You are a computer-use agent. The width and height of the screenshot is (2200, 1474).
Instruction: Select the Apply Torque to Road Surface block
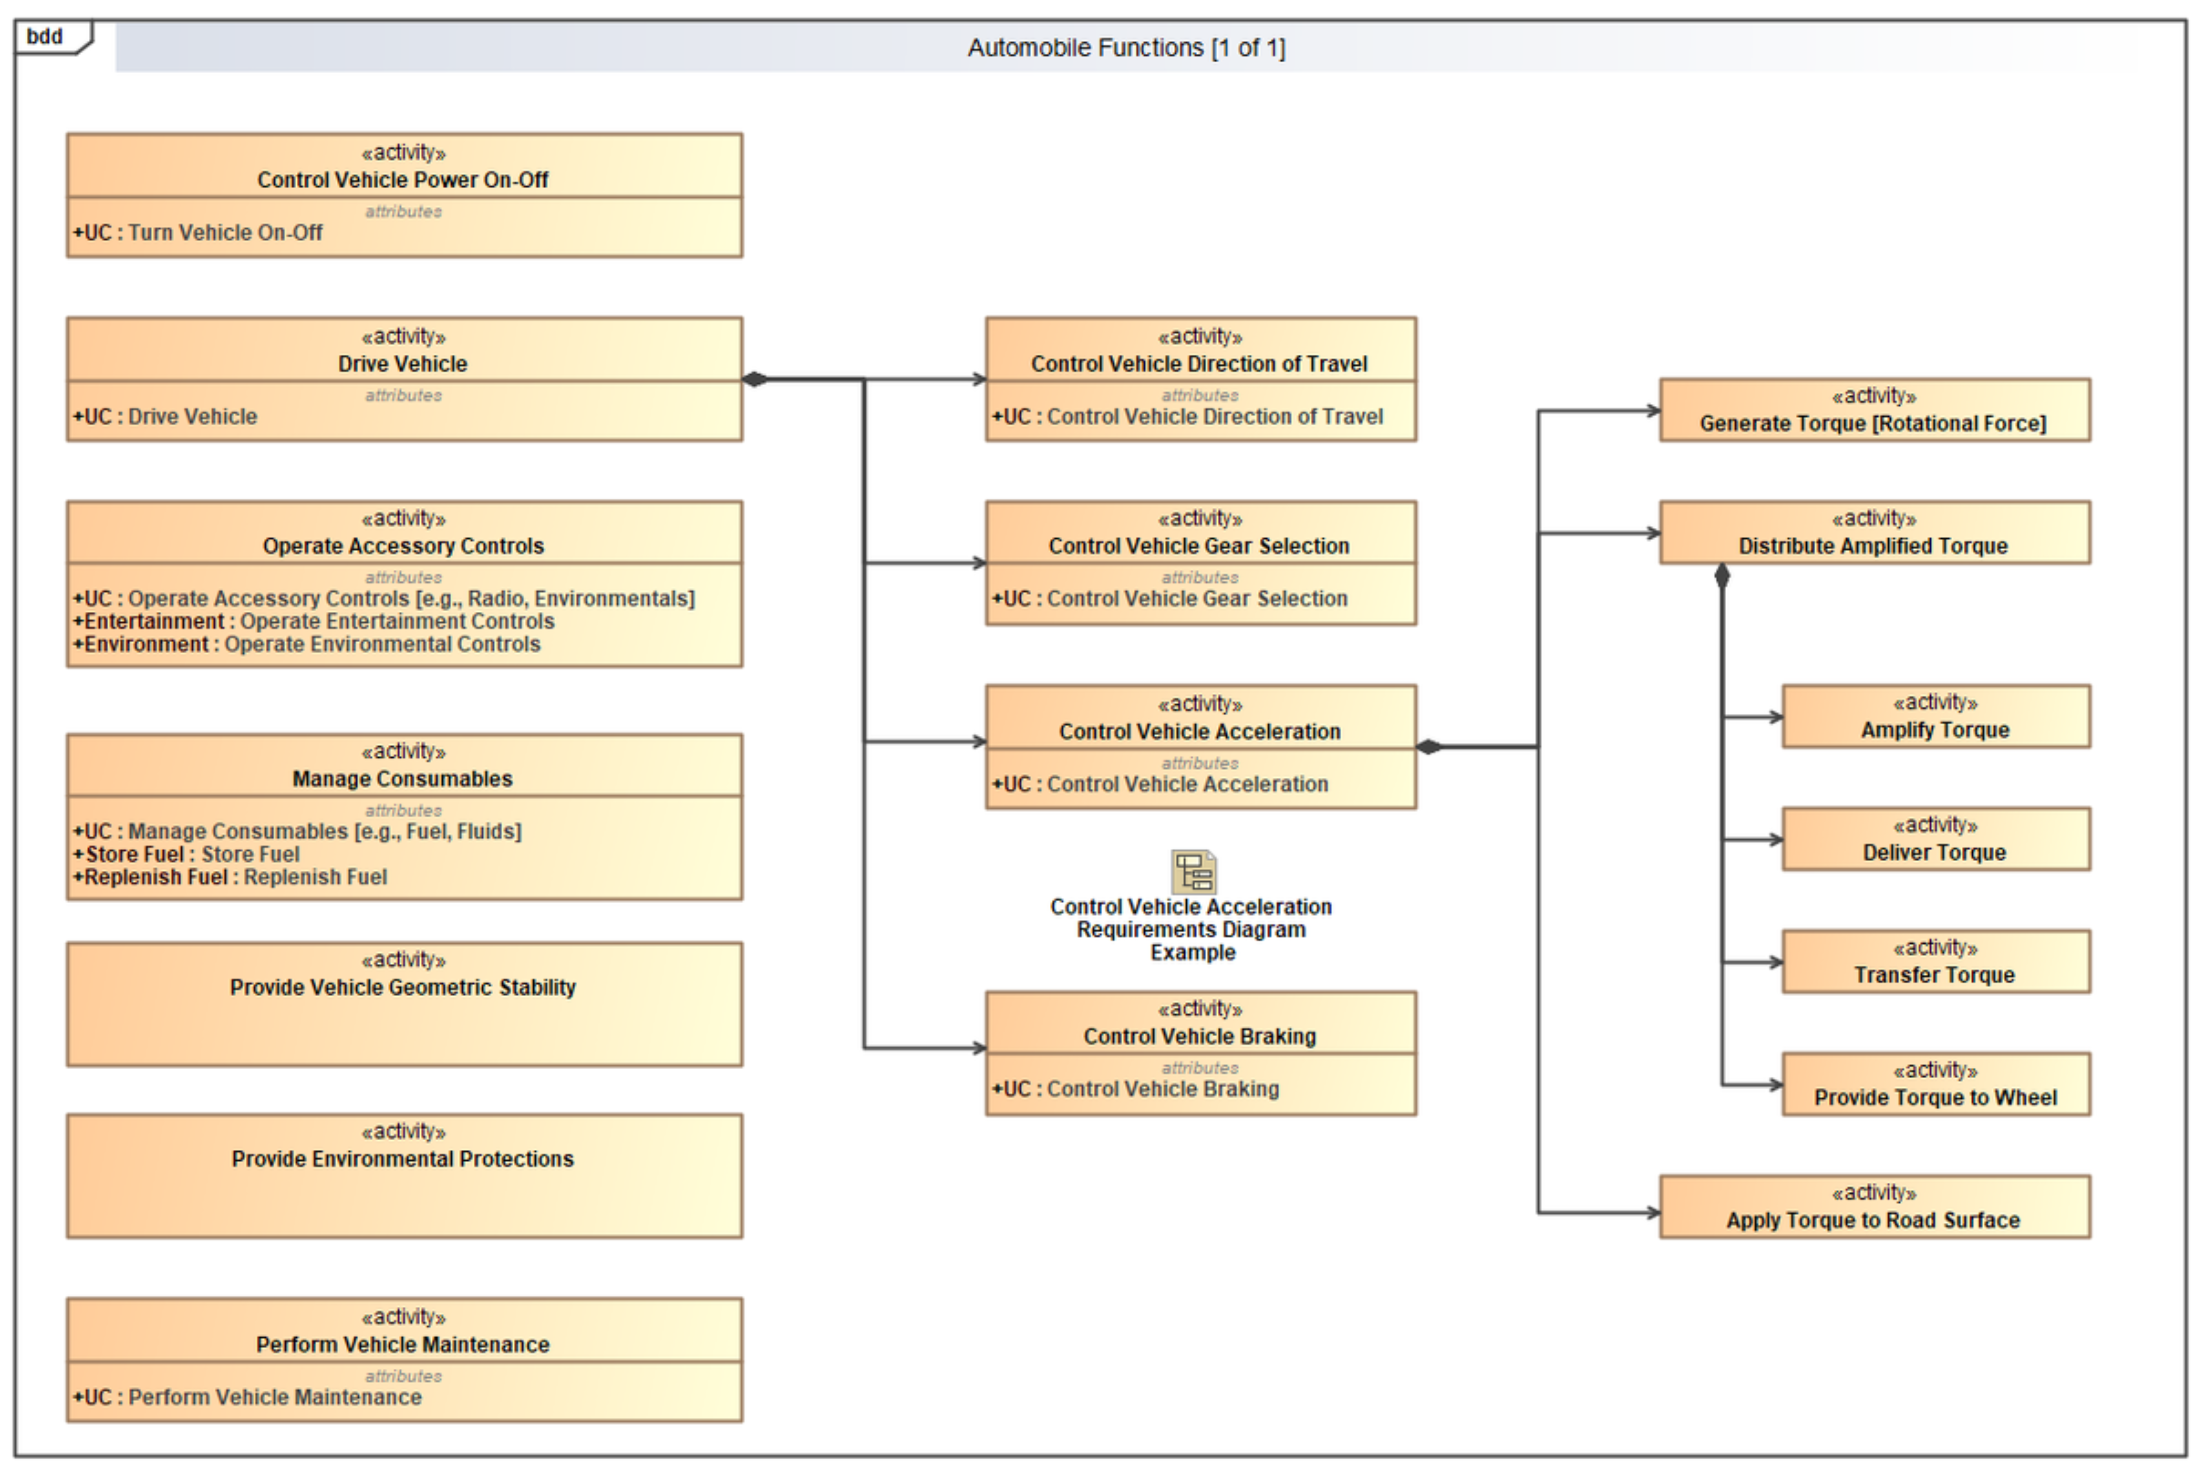pyautogui.click(x=1873, y=1208)
